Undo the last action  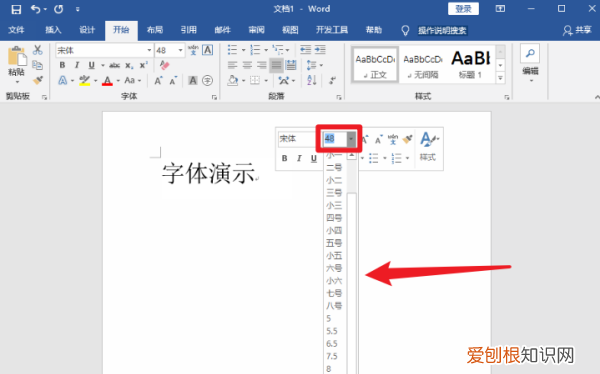pyautogui.click(x=35, y=9)
